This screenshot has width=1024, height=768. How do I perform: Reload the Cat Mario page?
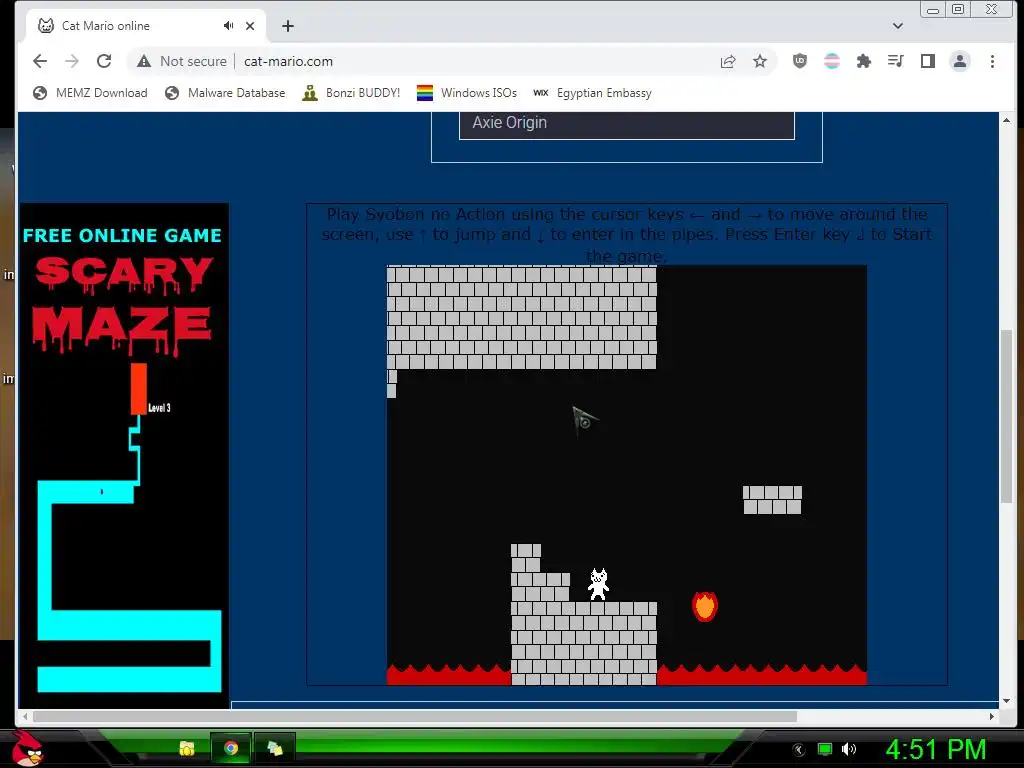[x=104, y=61]
